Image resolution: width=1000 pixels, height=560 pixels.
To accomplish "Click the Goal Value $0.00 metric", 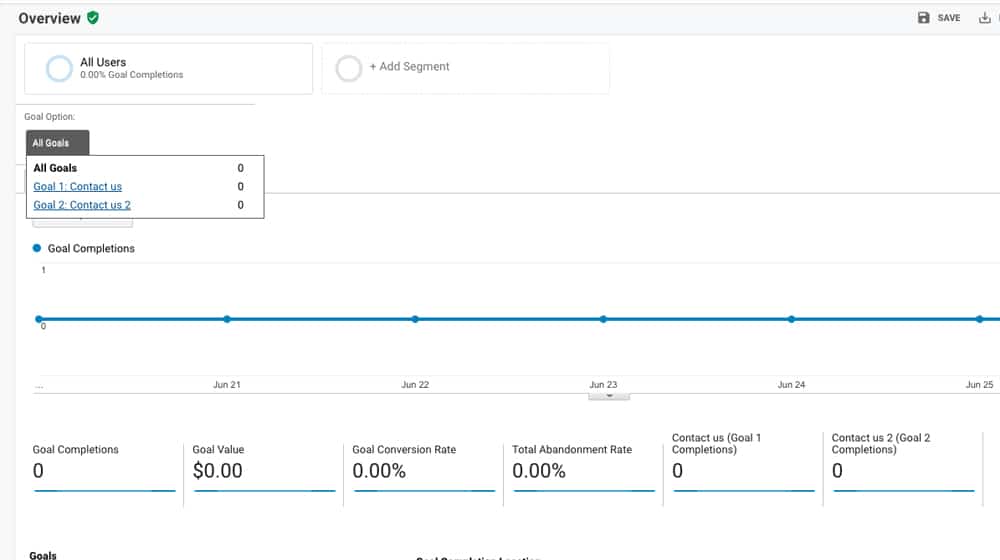I will pyautogui.click(x=264, y=469).
